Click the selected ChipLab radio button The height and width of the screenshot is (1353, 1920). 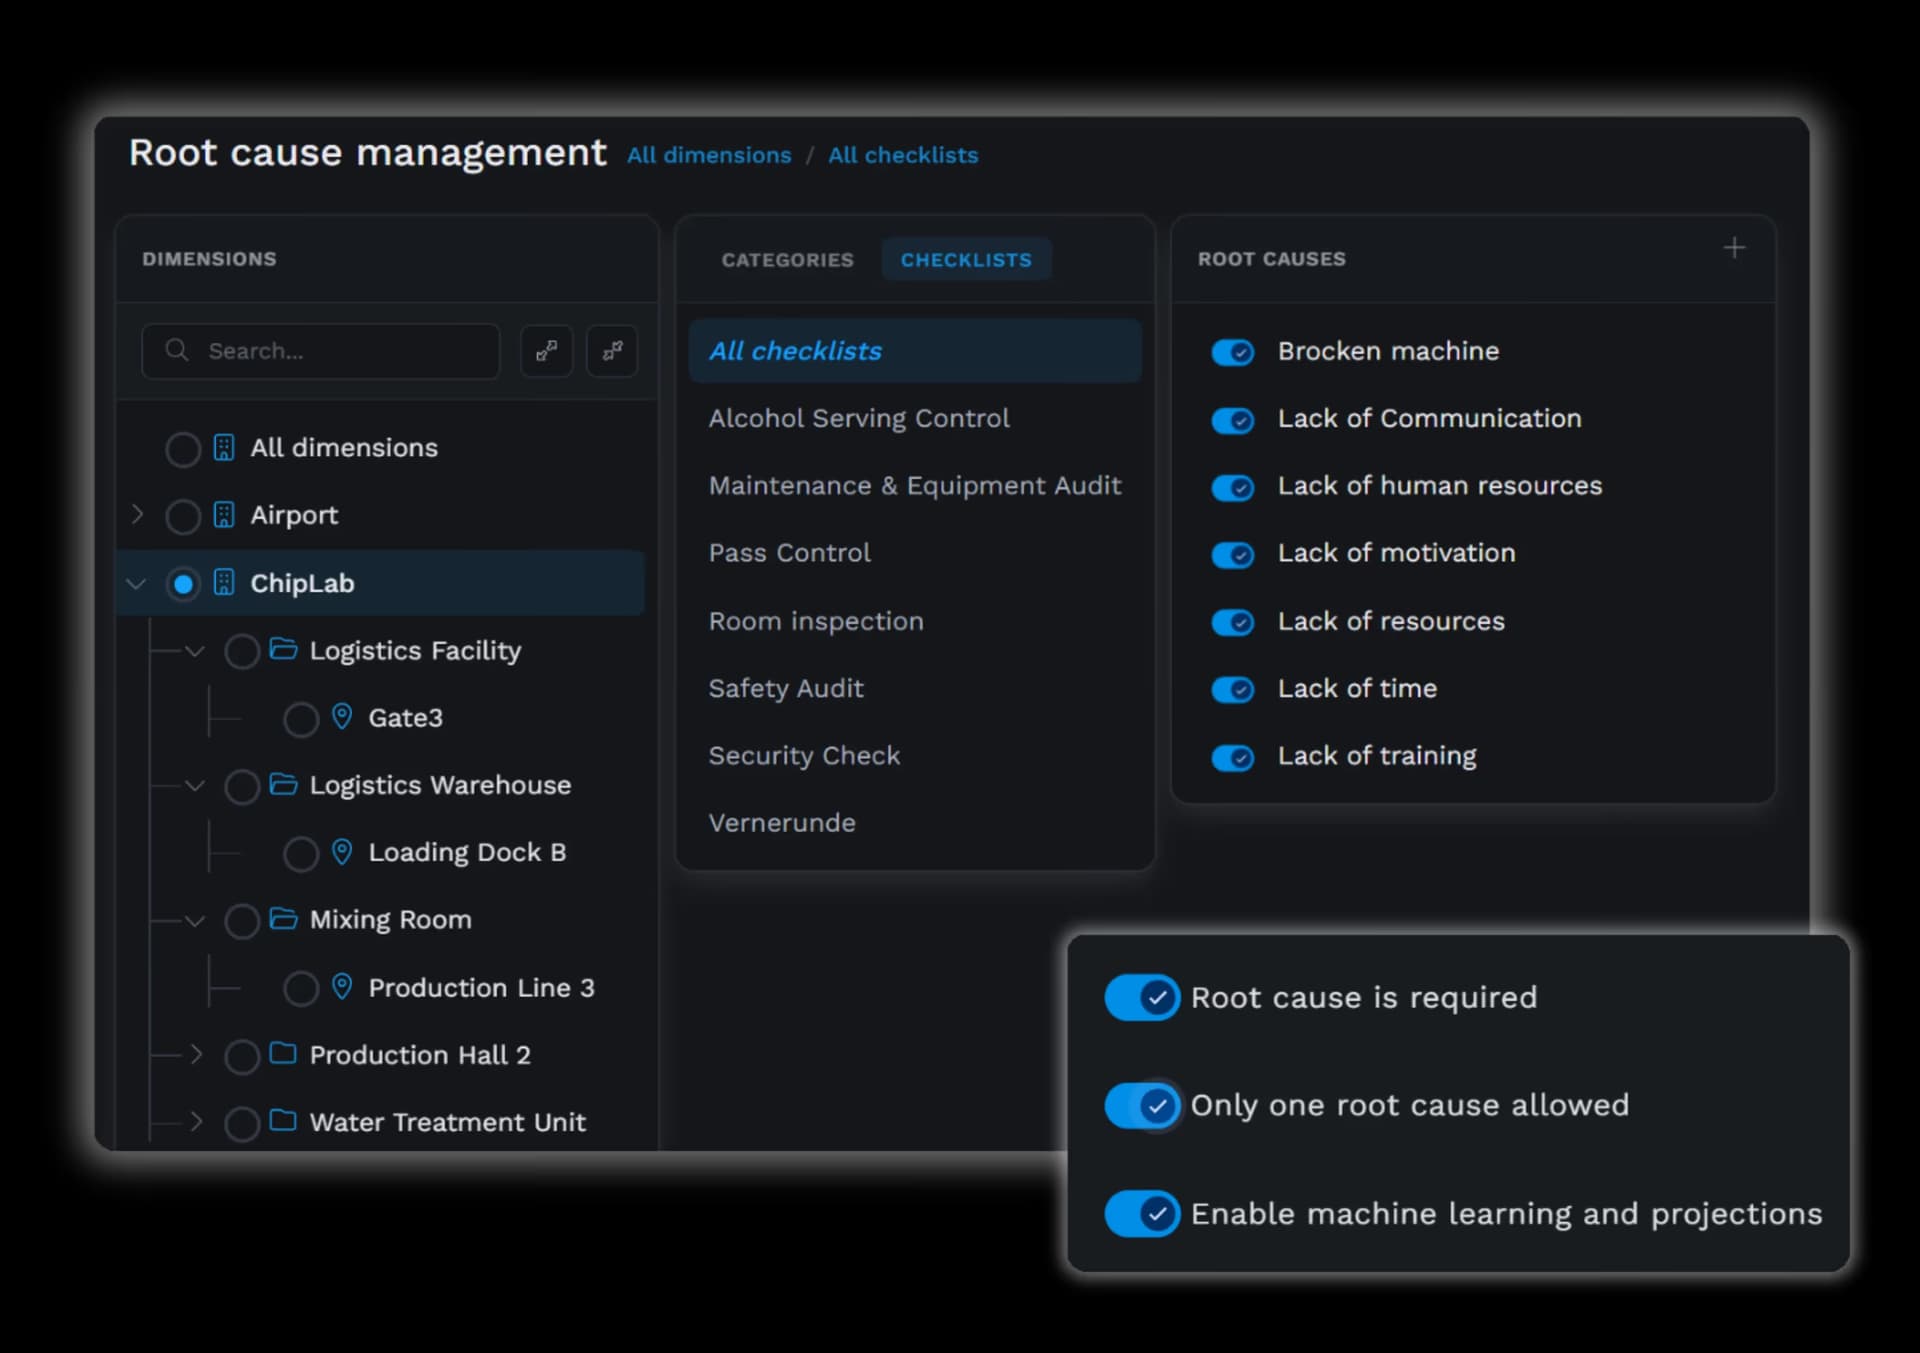(x=183, y=584)
